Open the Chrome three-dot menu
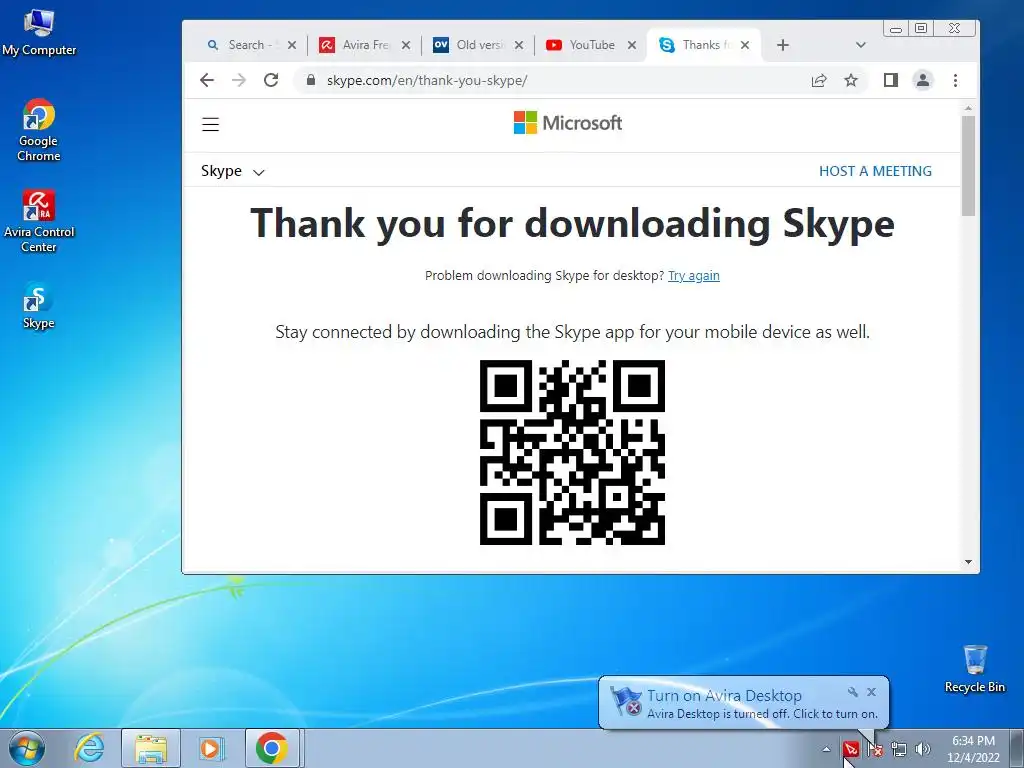 tap(955, 80)
